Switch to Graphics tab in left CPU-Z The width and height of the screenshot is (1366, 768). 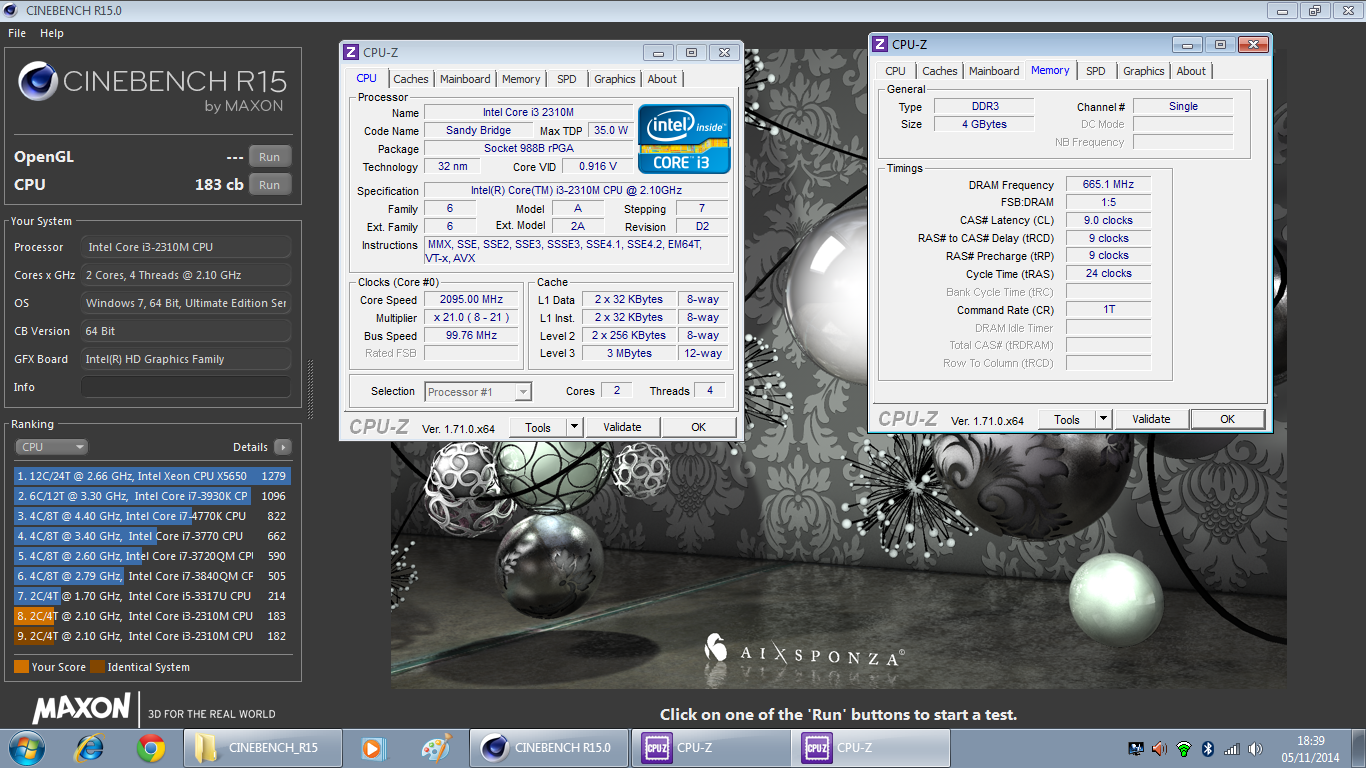[614, 79]
